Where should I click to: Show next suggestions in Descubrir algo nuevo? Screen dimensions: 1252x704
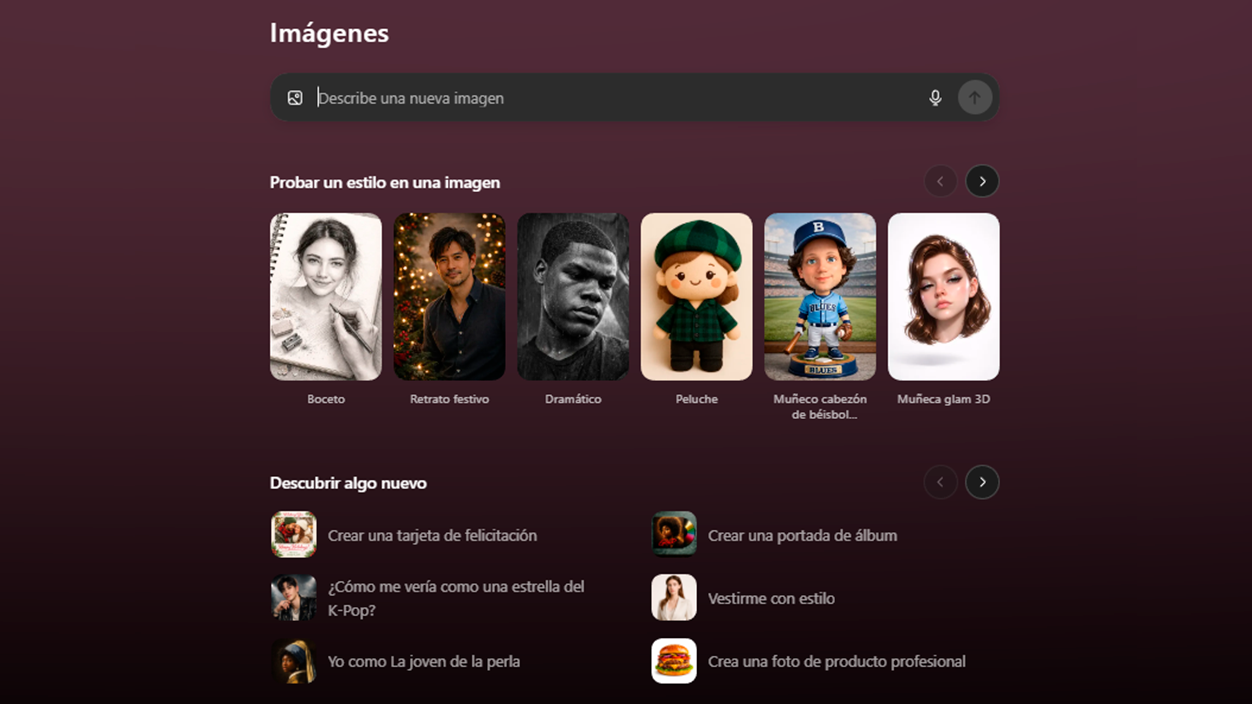[x=982, y=482]
